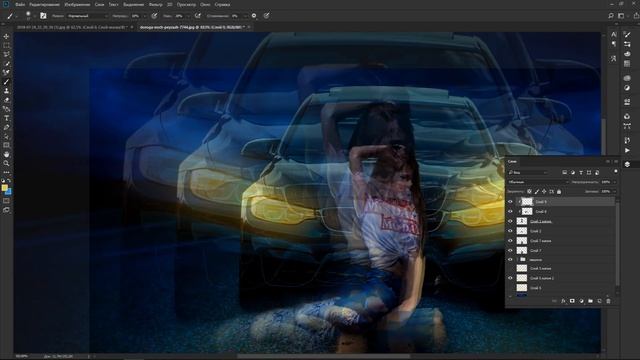Create a new group folder icon
Screen dimensions: 640x360
click(590, 301)
